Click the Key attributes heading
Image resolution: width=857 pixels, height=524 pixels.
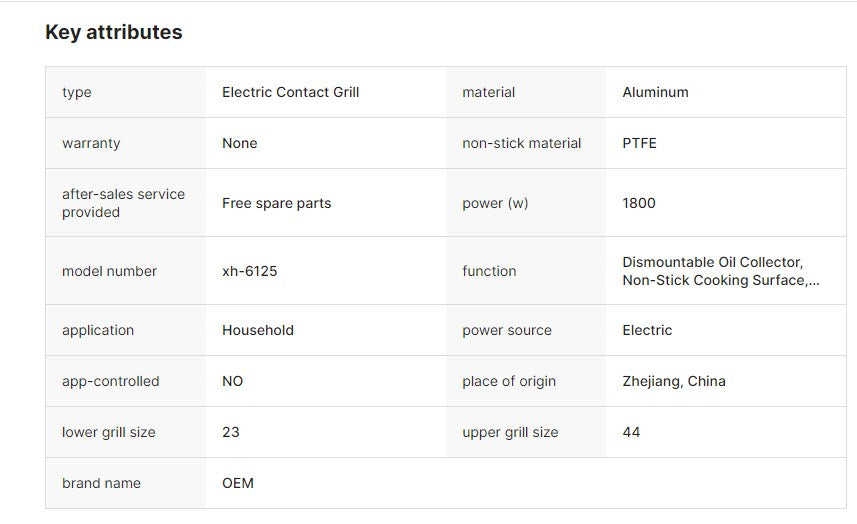pos(114,32)
